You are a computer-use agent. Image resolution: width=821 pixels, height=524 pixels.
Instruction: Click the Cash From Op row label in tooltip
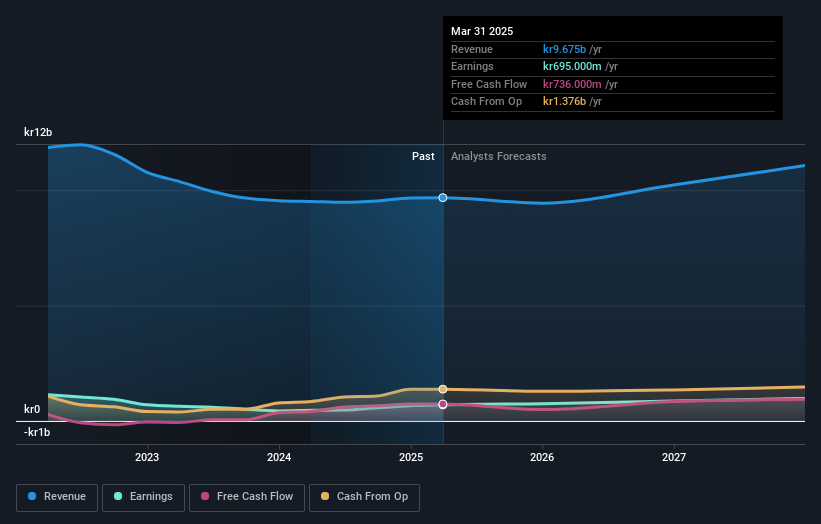pyautogui.click(x=486, y=102)
